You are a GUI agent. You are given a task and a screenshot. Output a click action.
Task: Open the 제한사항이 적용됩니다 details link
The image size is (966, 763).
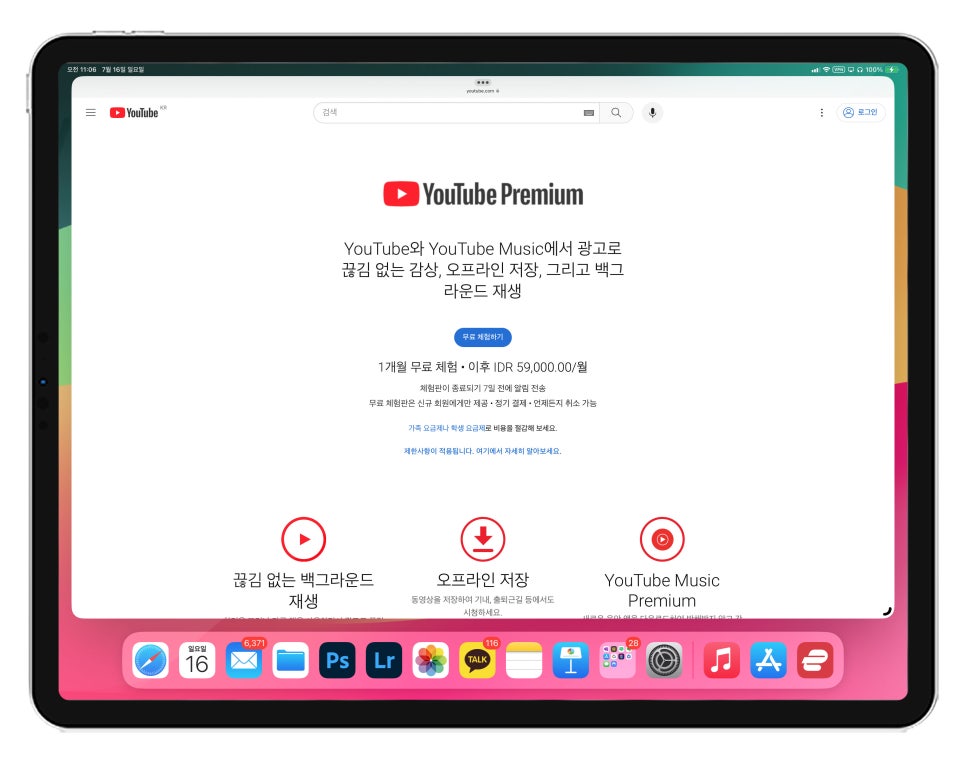[482, 451]
